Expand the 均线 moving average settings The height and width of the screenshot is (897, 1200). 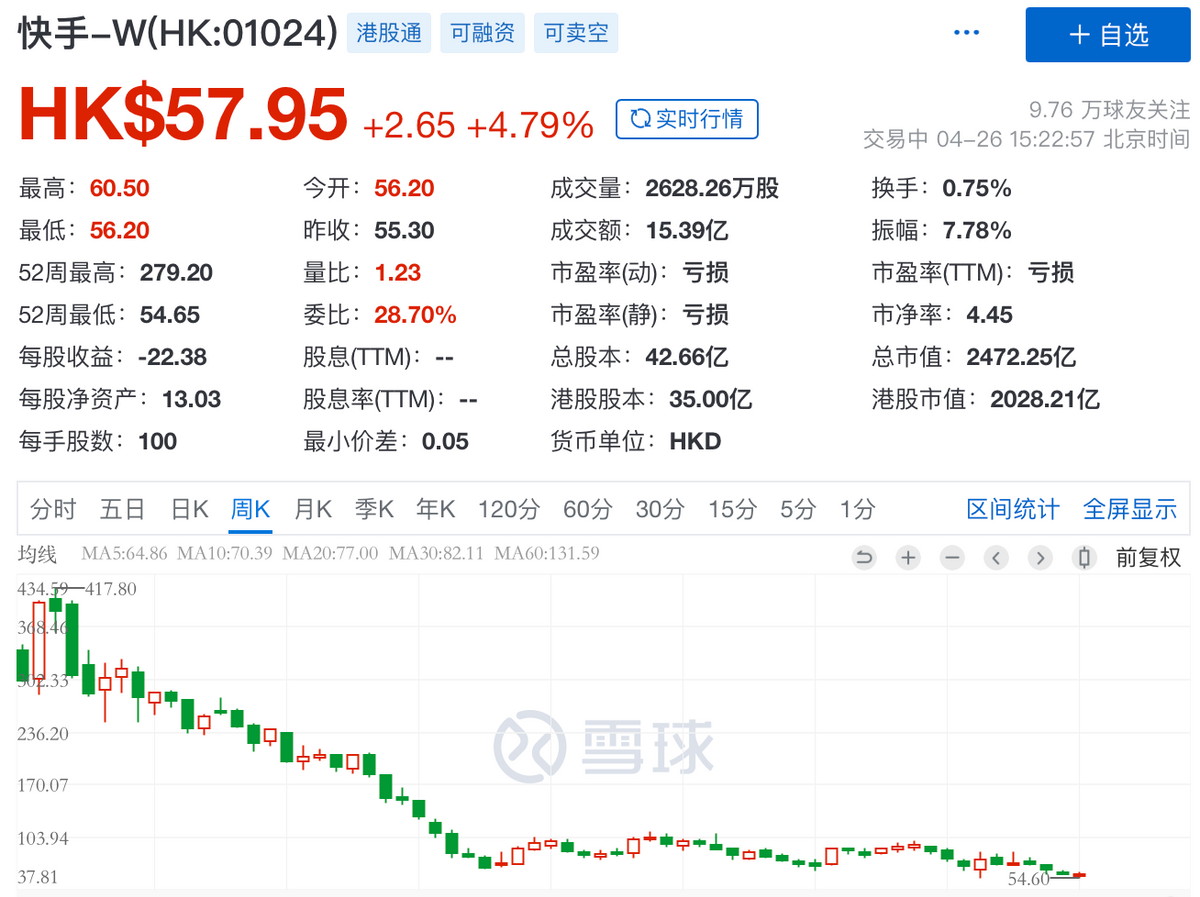38,554
